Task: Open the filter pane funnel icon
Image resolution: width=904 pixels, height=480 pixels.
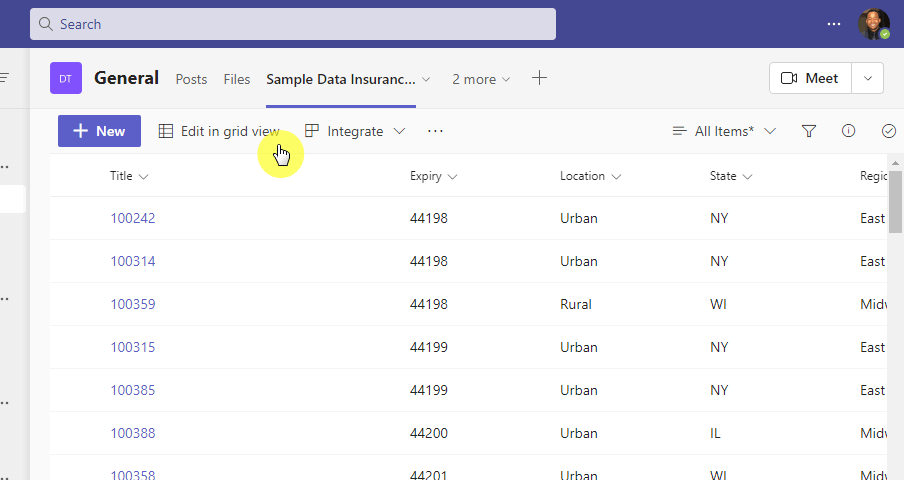Action: (809, 131)
